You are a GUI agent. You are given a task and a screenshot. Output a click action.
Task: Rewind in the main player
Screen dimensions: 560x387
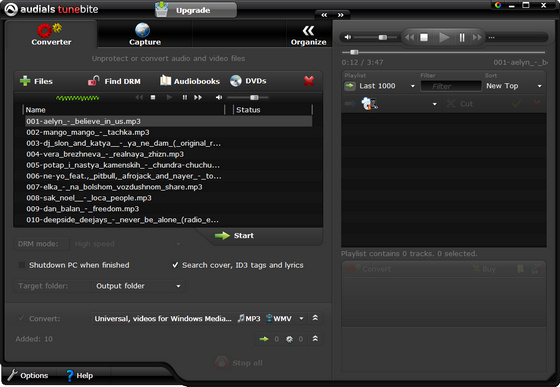click(x=410, y=37)
